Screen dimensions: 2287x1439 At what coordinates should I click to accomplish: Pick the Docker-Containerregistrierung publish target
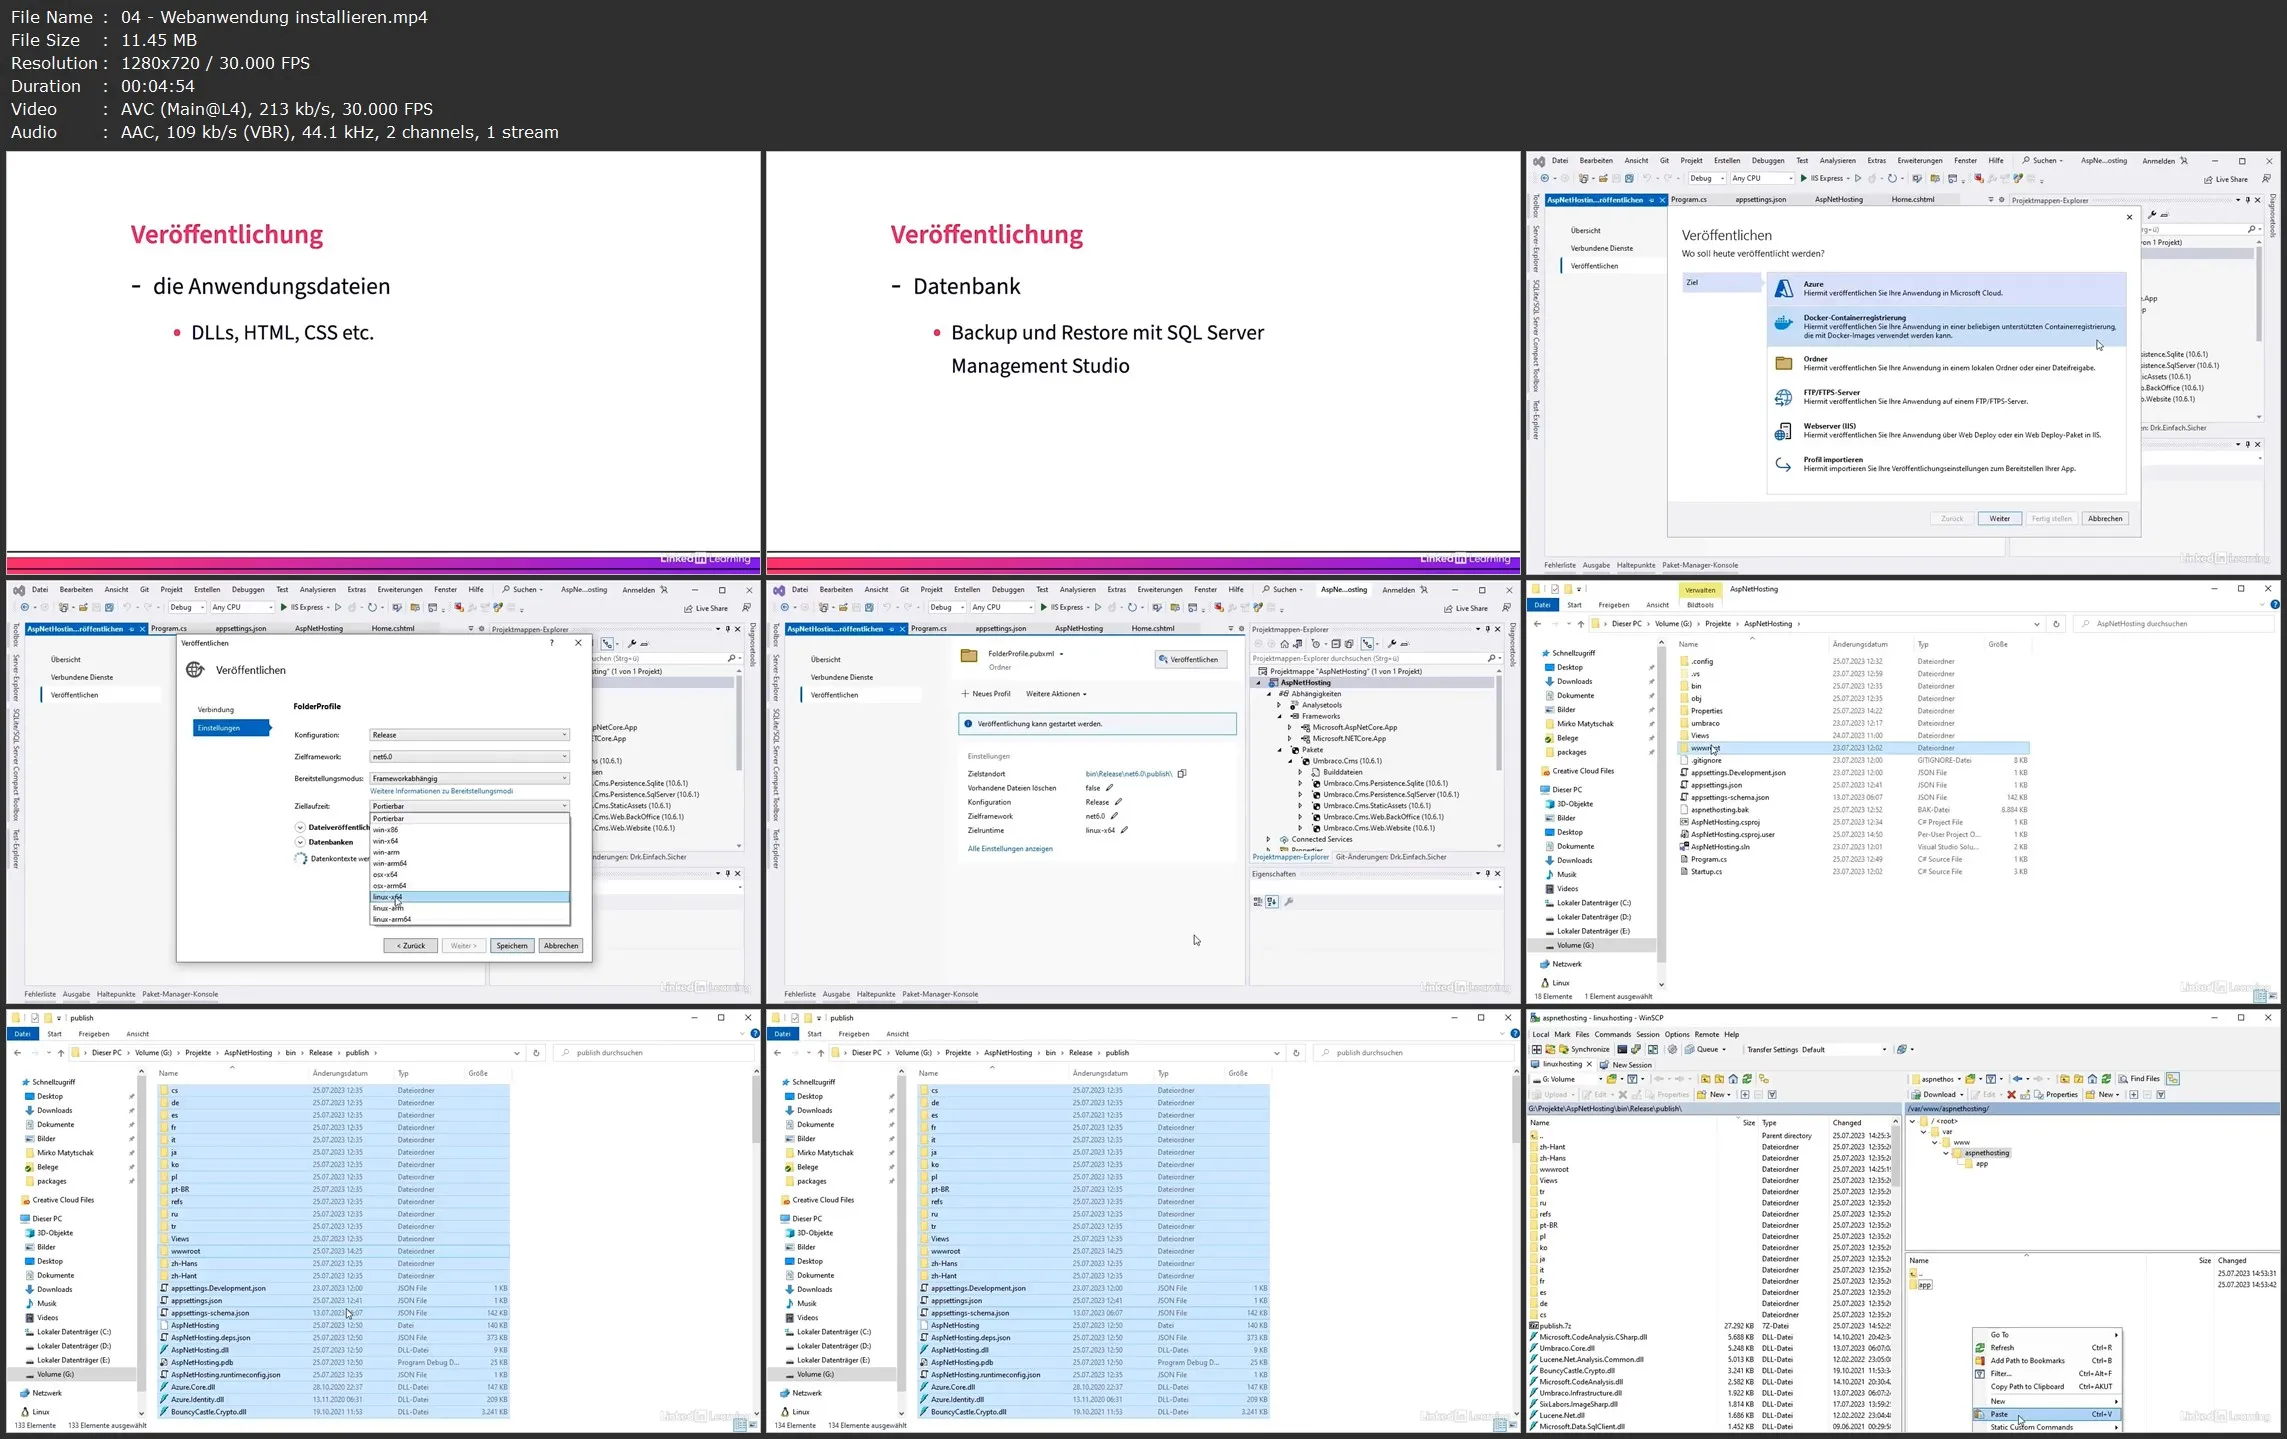click(1946, 326)
